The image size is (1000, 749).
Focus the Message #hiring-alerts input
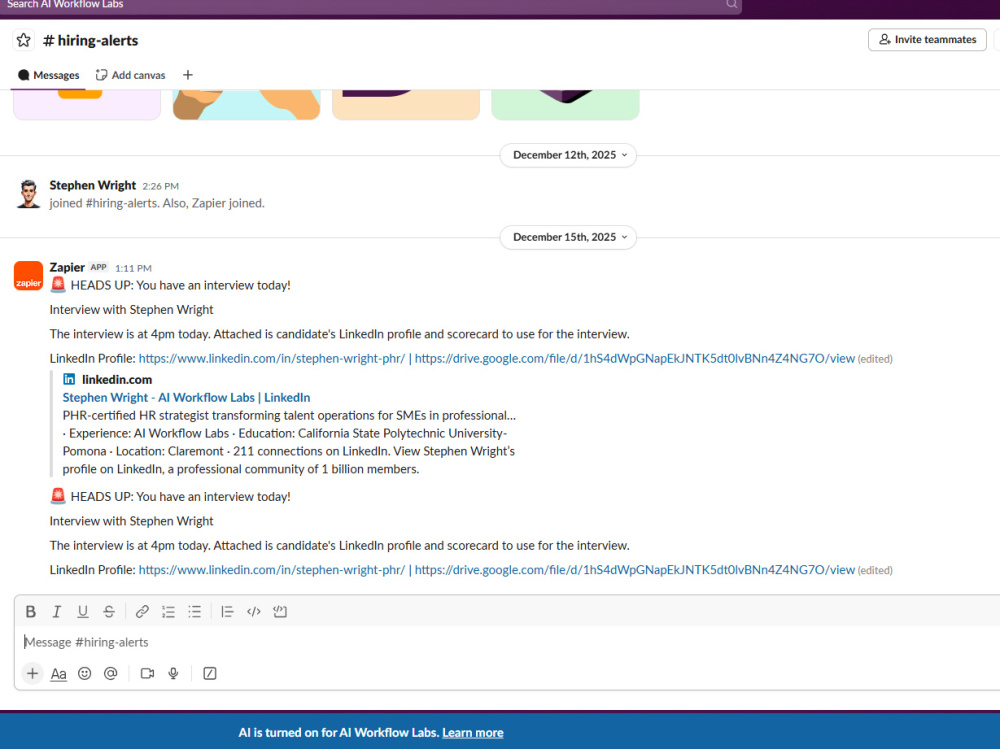click(510, 642)
